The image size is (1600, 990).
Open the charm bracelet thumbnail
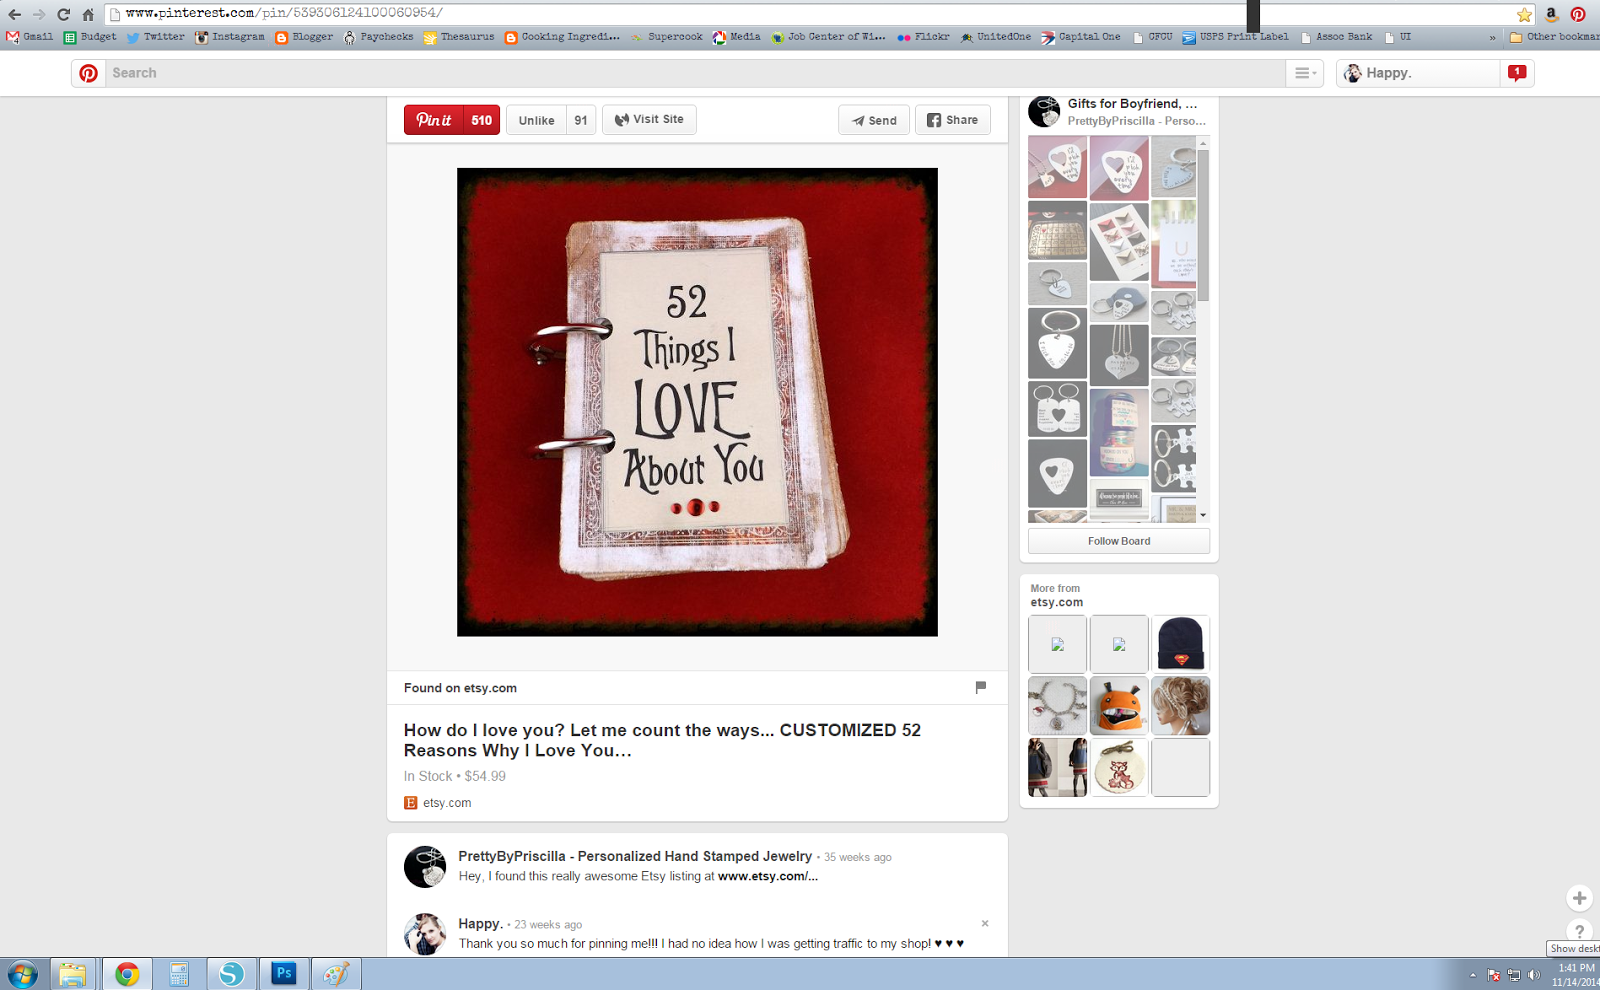click(x=1057, y=706)
